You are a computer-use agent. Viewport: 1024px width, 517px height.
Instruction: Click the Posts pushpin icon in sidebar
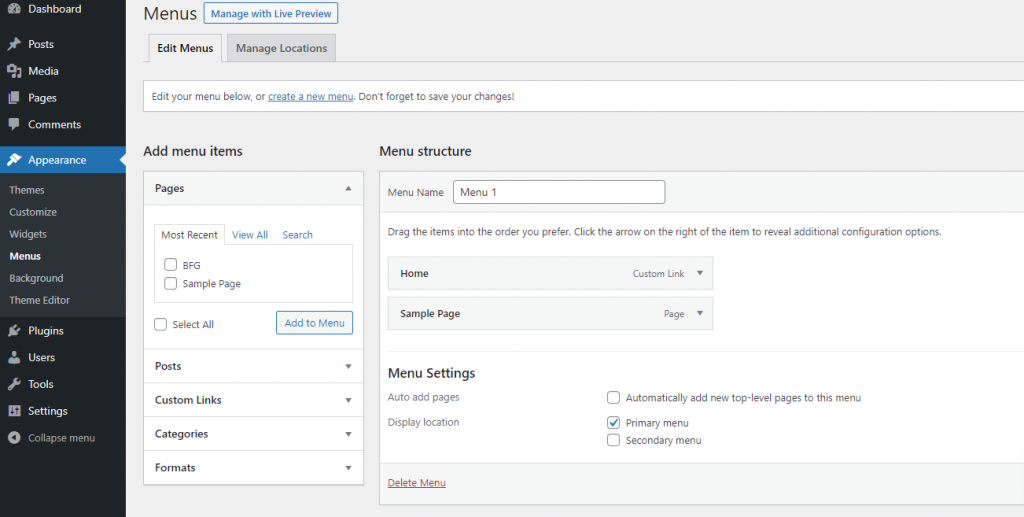(14, 44)
